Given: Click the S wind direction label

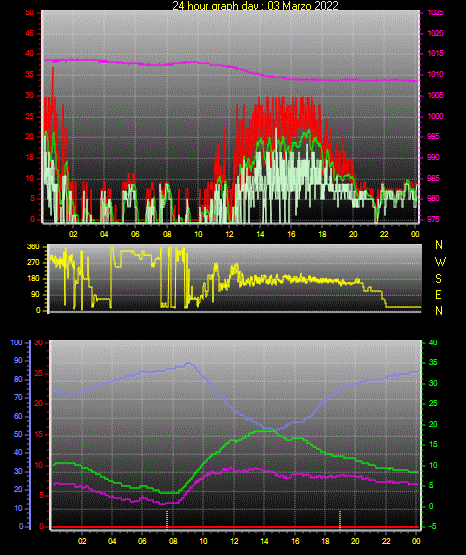Looking at the screenshot, I should point(438,279).
